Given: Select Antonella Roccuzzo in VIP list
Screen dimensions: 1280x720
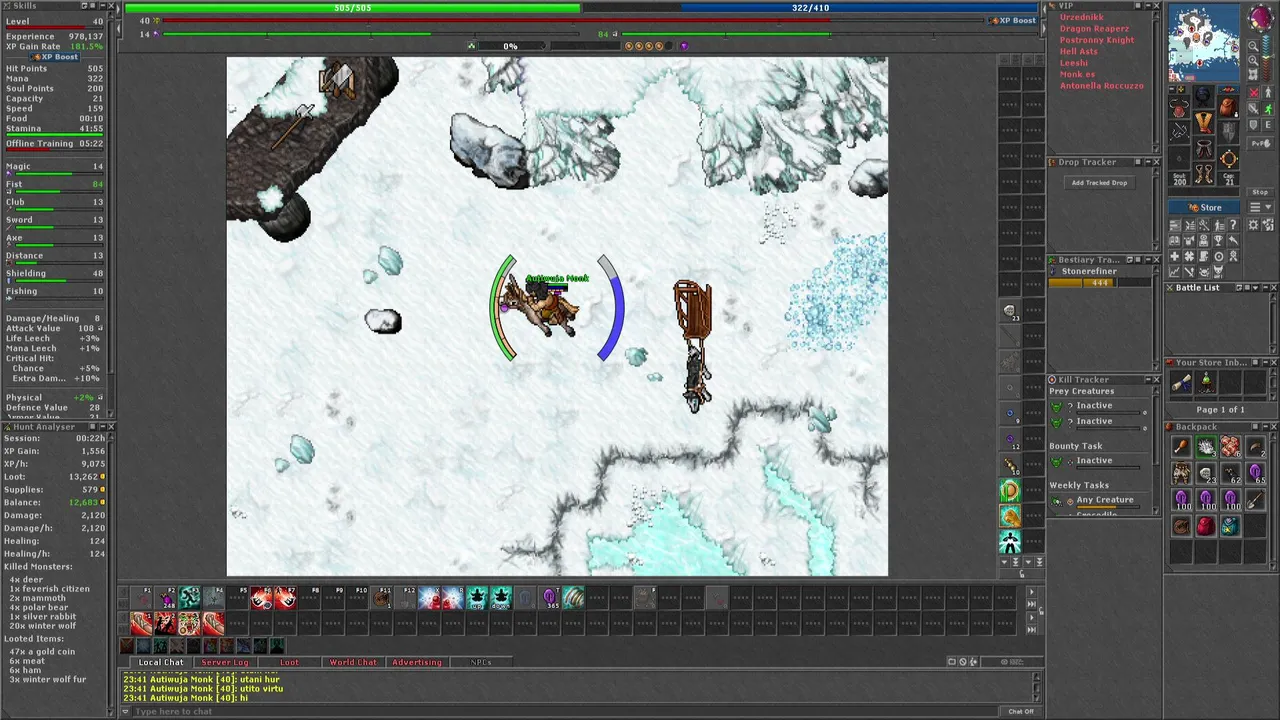Looking at the screenshot, I should [x=1102, y=86].
